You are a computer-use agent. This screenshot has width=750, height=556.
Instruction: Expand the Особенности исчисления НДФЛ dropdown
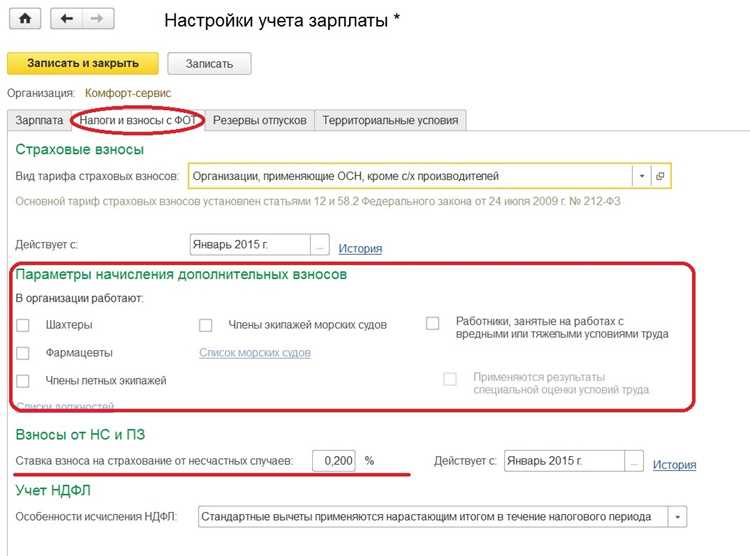tap(677, 517)
